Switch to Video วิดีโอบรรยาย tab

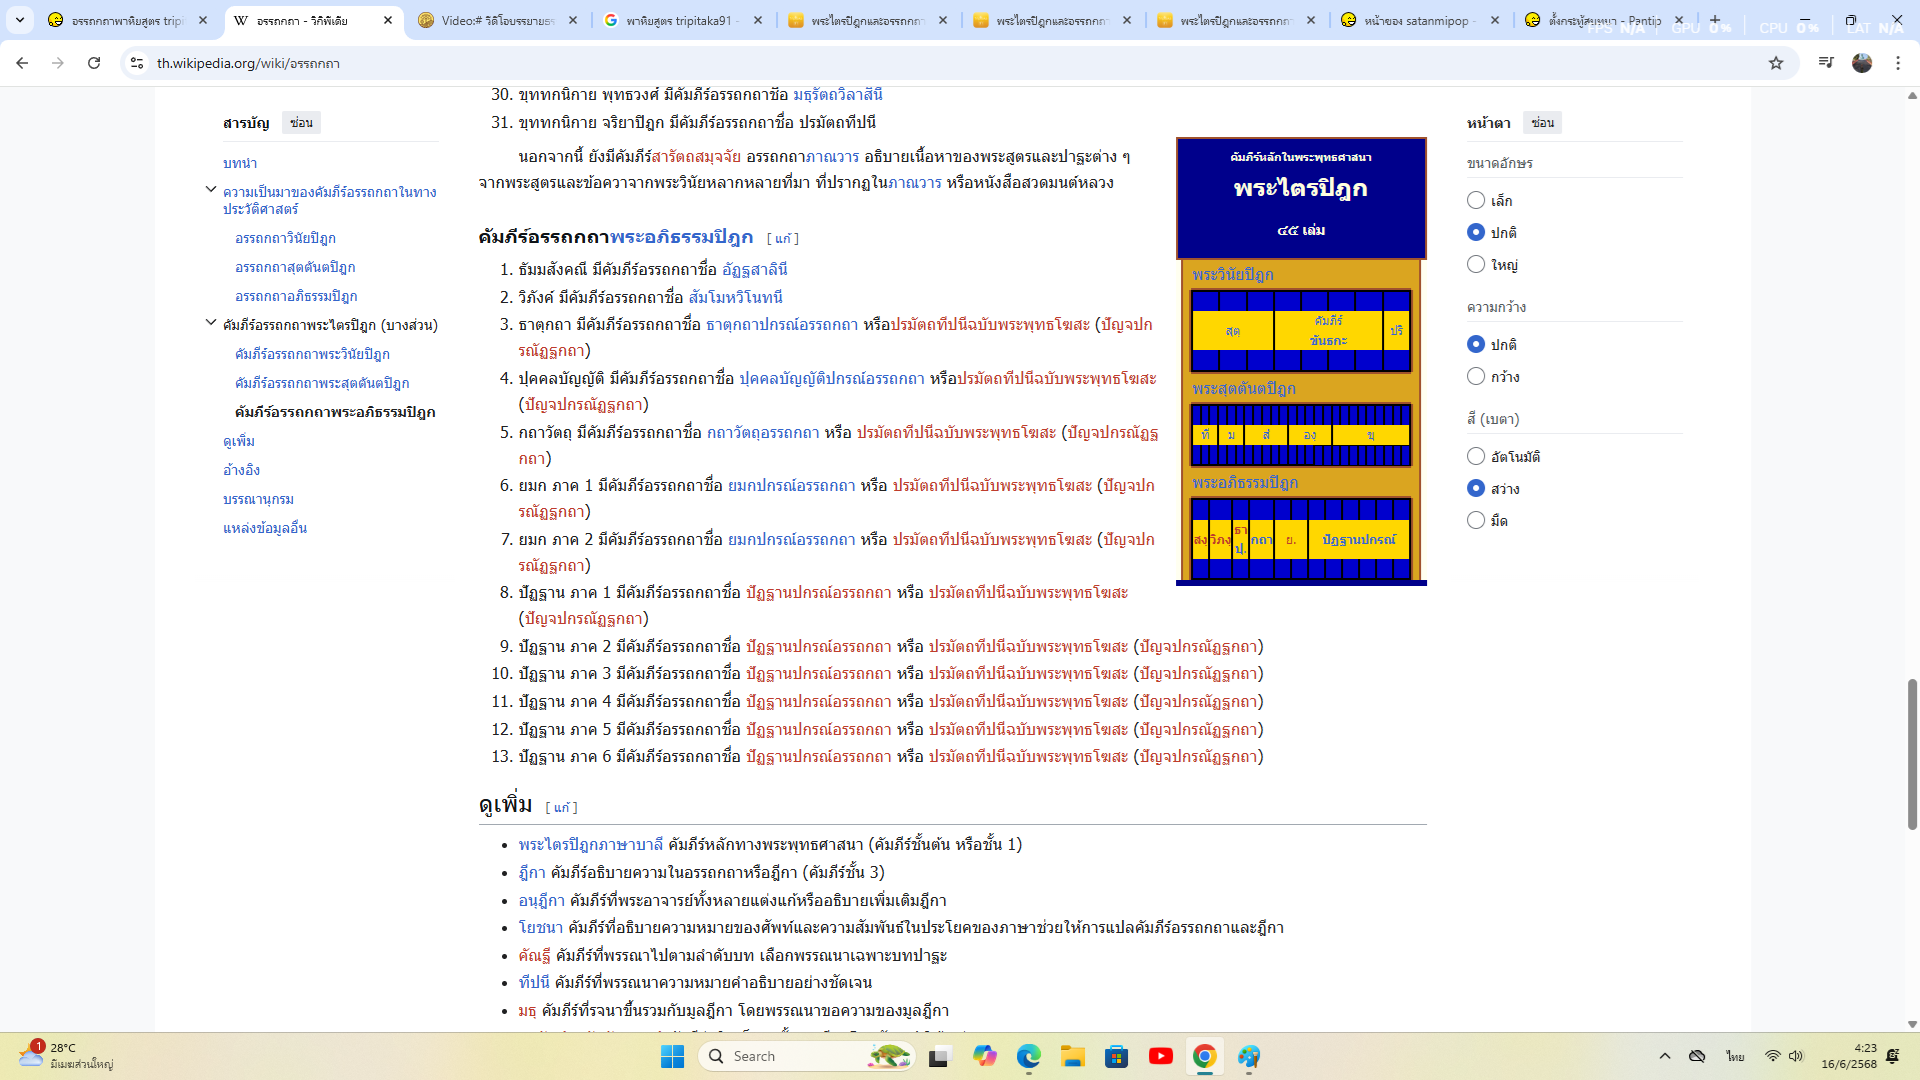497,20
